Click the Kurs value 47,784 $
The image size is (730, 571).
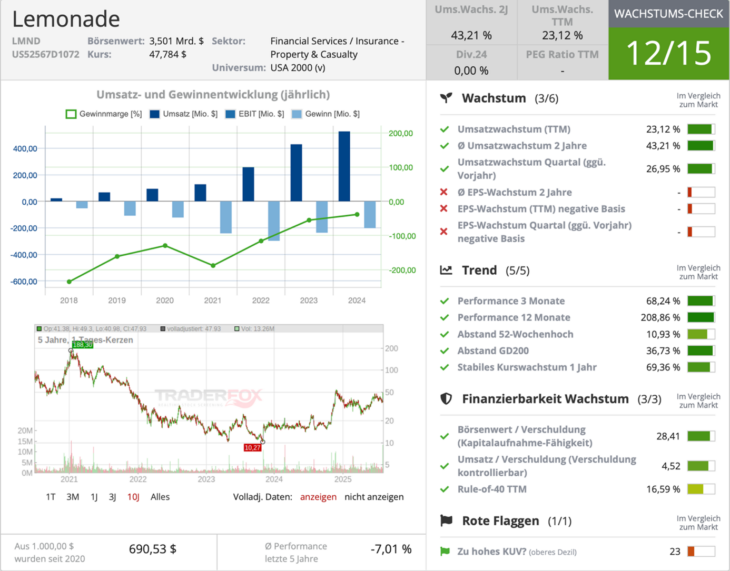click(x=168, y=54)
